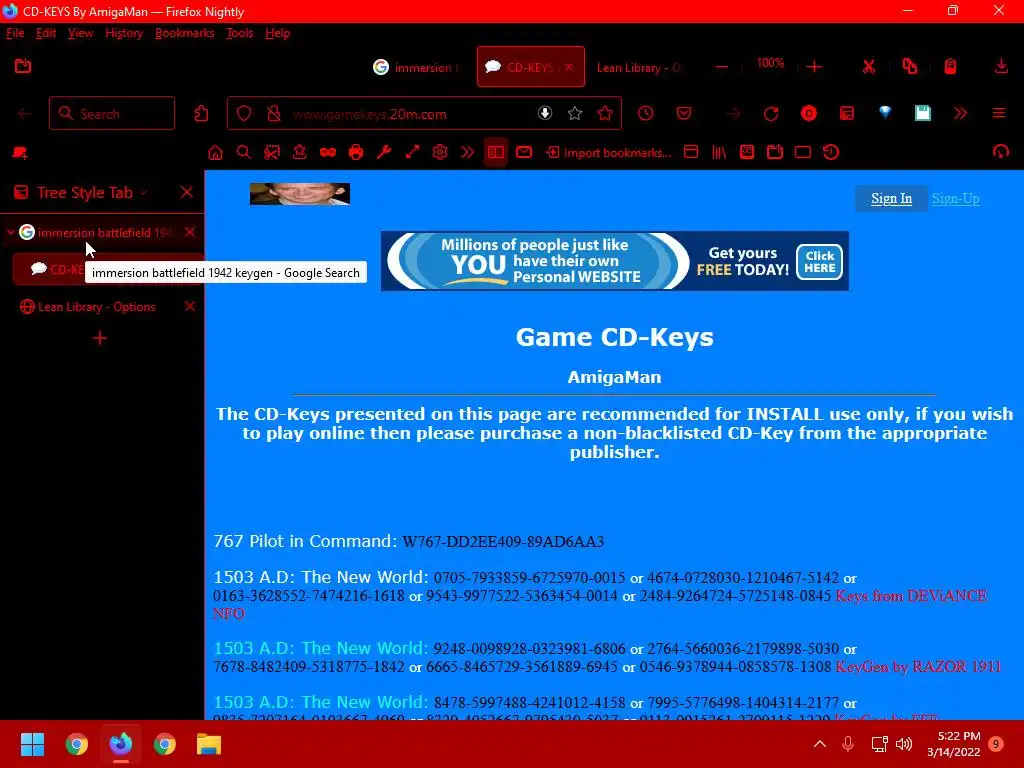Viewport: 1024px width, 768px height.
Task: Click the blue diamond extension icon
Action: (885, 112)
